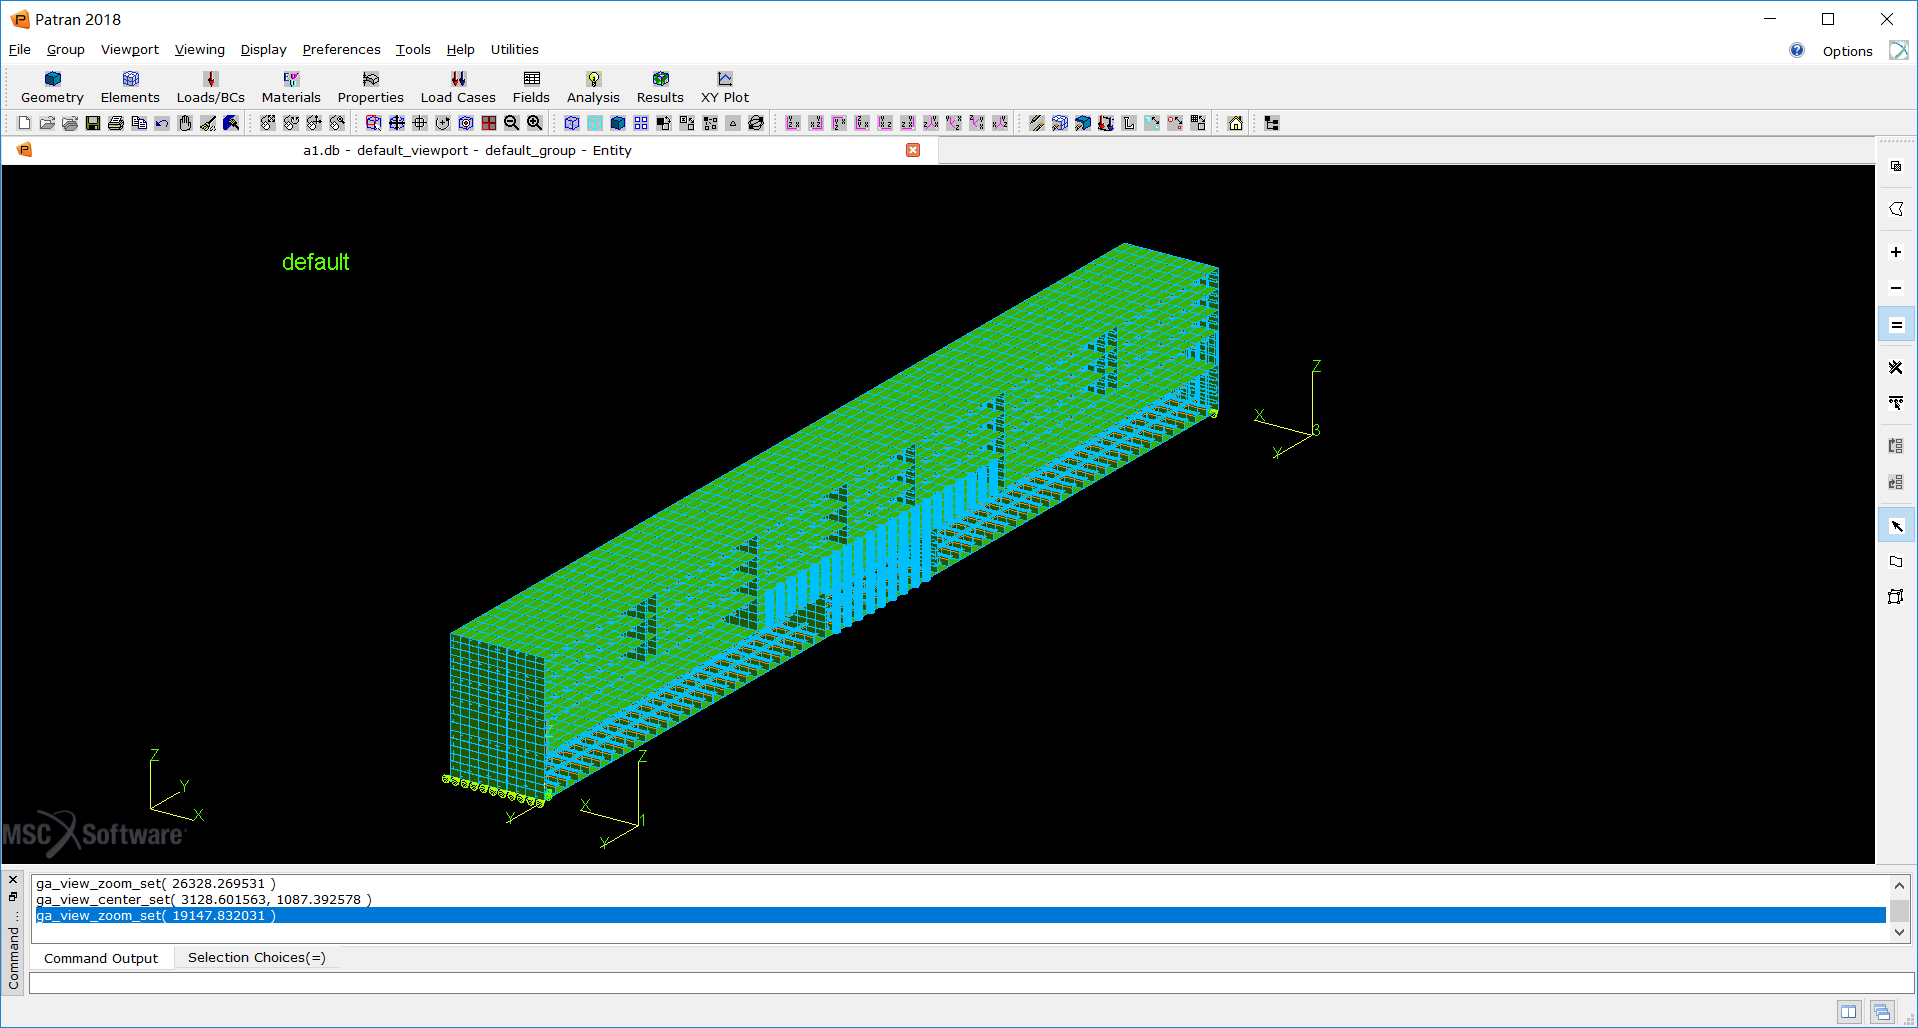Screen dimensions: 1918x1028
Task: Enable the plus add-to-selection mode
Action: 1896,252
